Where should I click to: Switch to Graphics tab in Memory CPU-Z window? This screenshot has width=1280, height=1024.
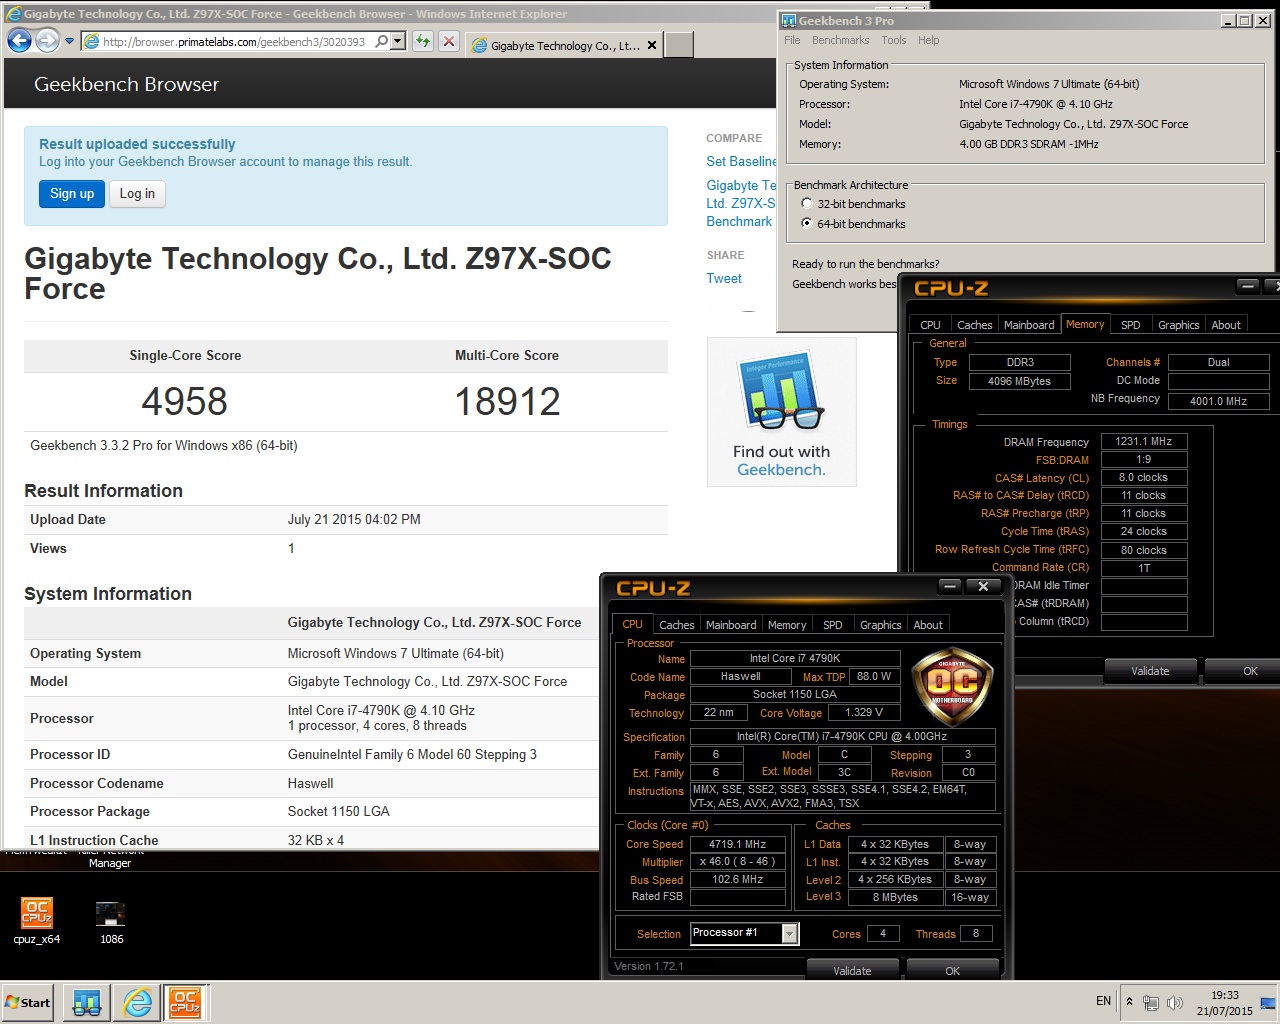click(1179, 325)
